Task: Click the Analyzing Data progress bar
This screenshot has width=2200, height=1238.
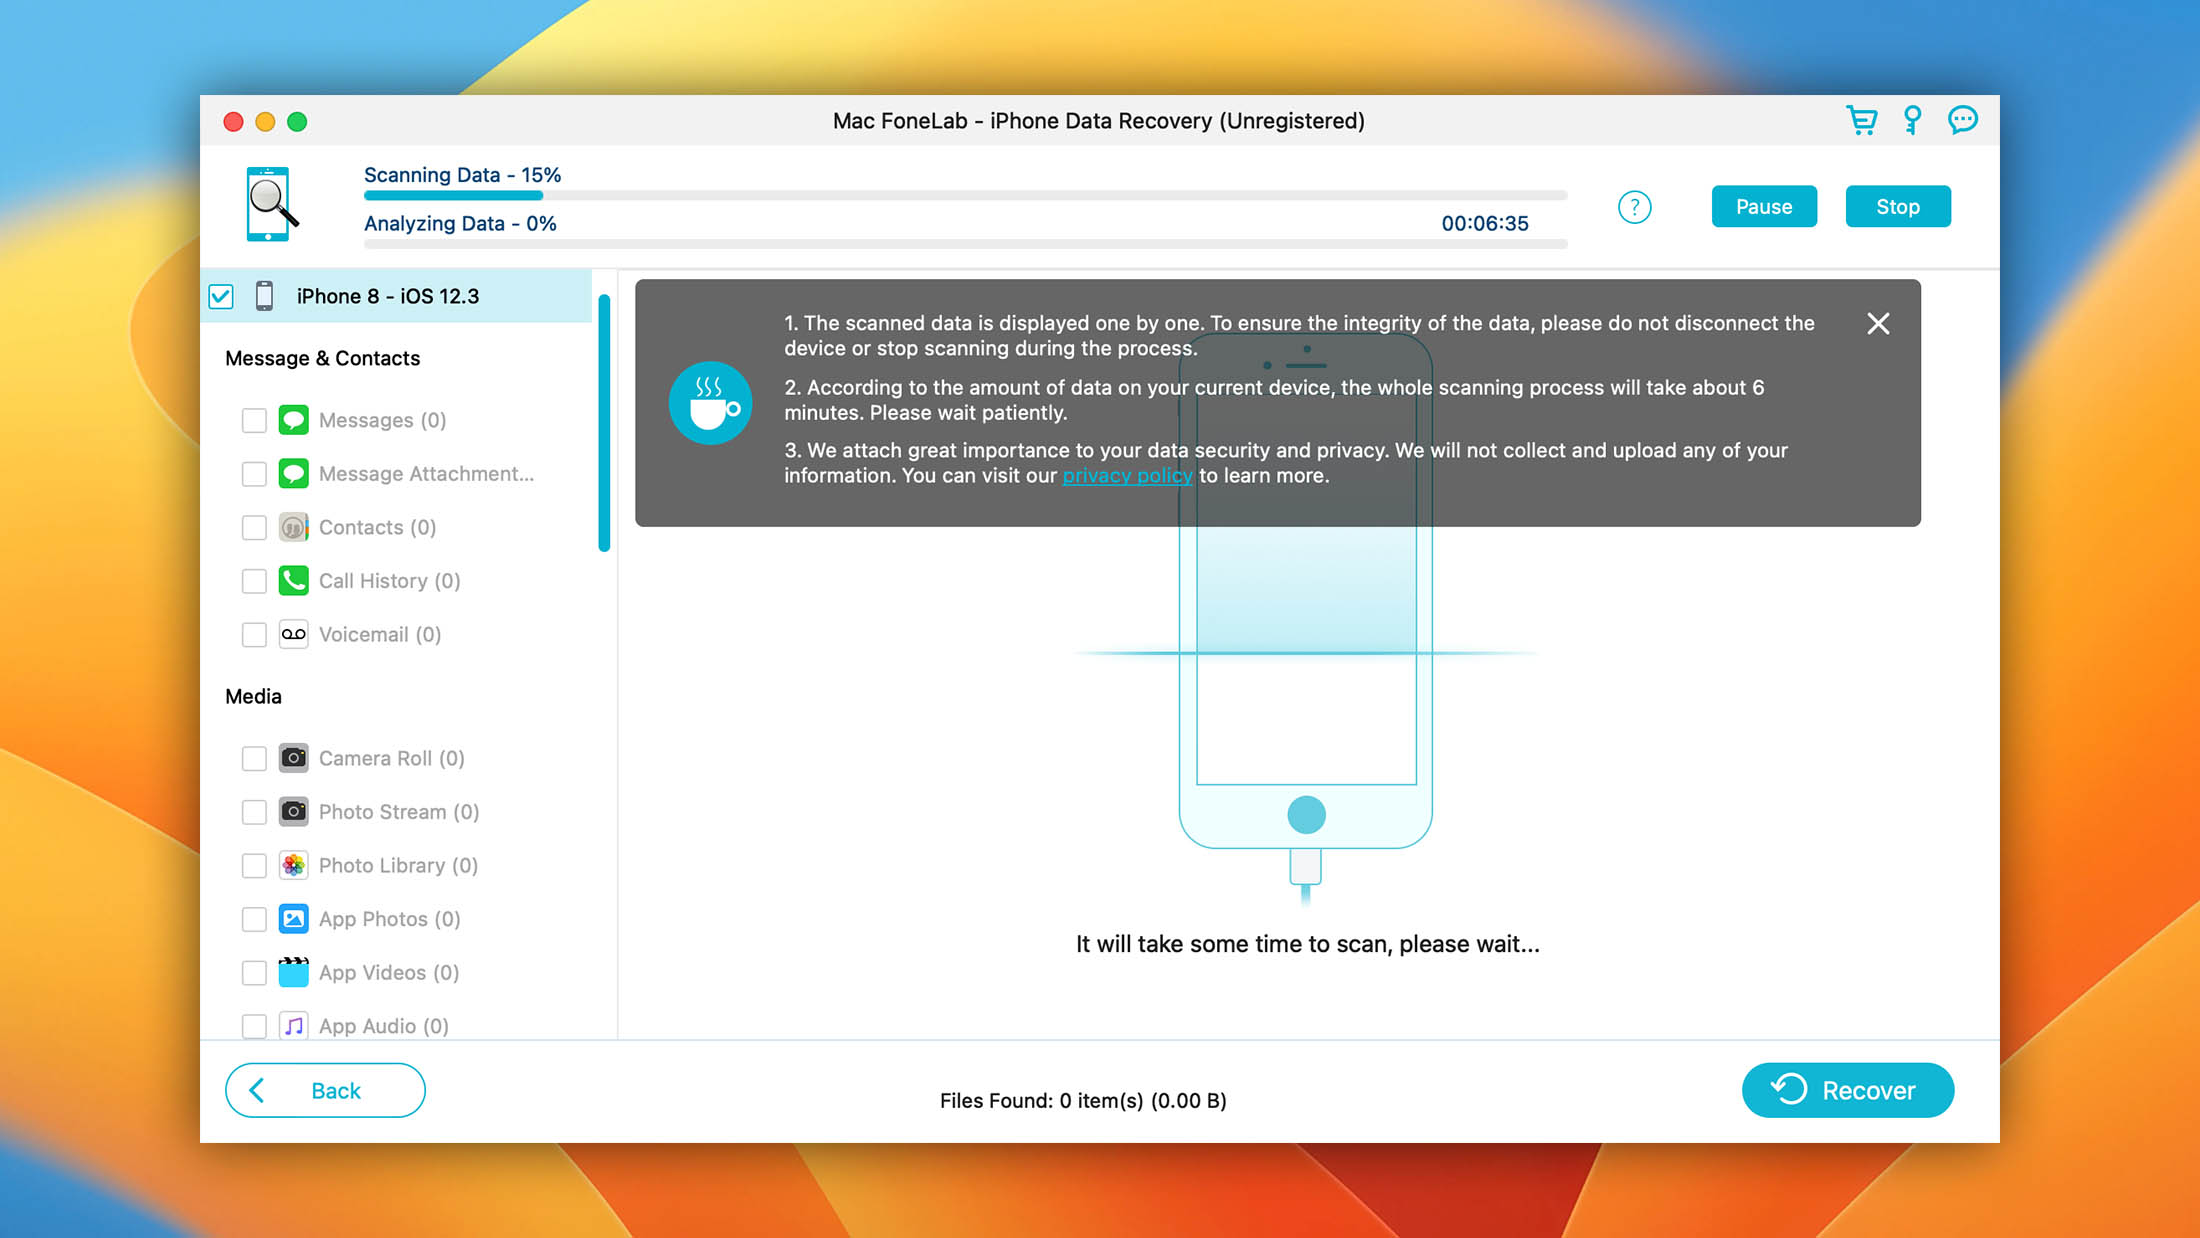Action: [x=965, y=243]
